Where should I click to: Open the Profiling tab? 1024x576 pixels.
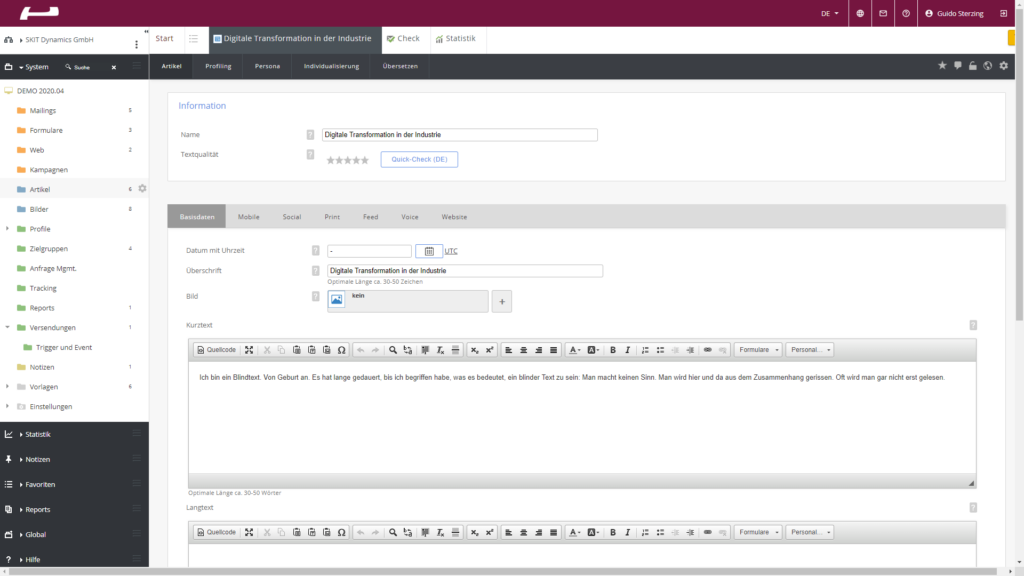pos(218,66)
